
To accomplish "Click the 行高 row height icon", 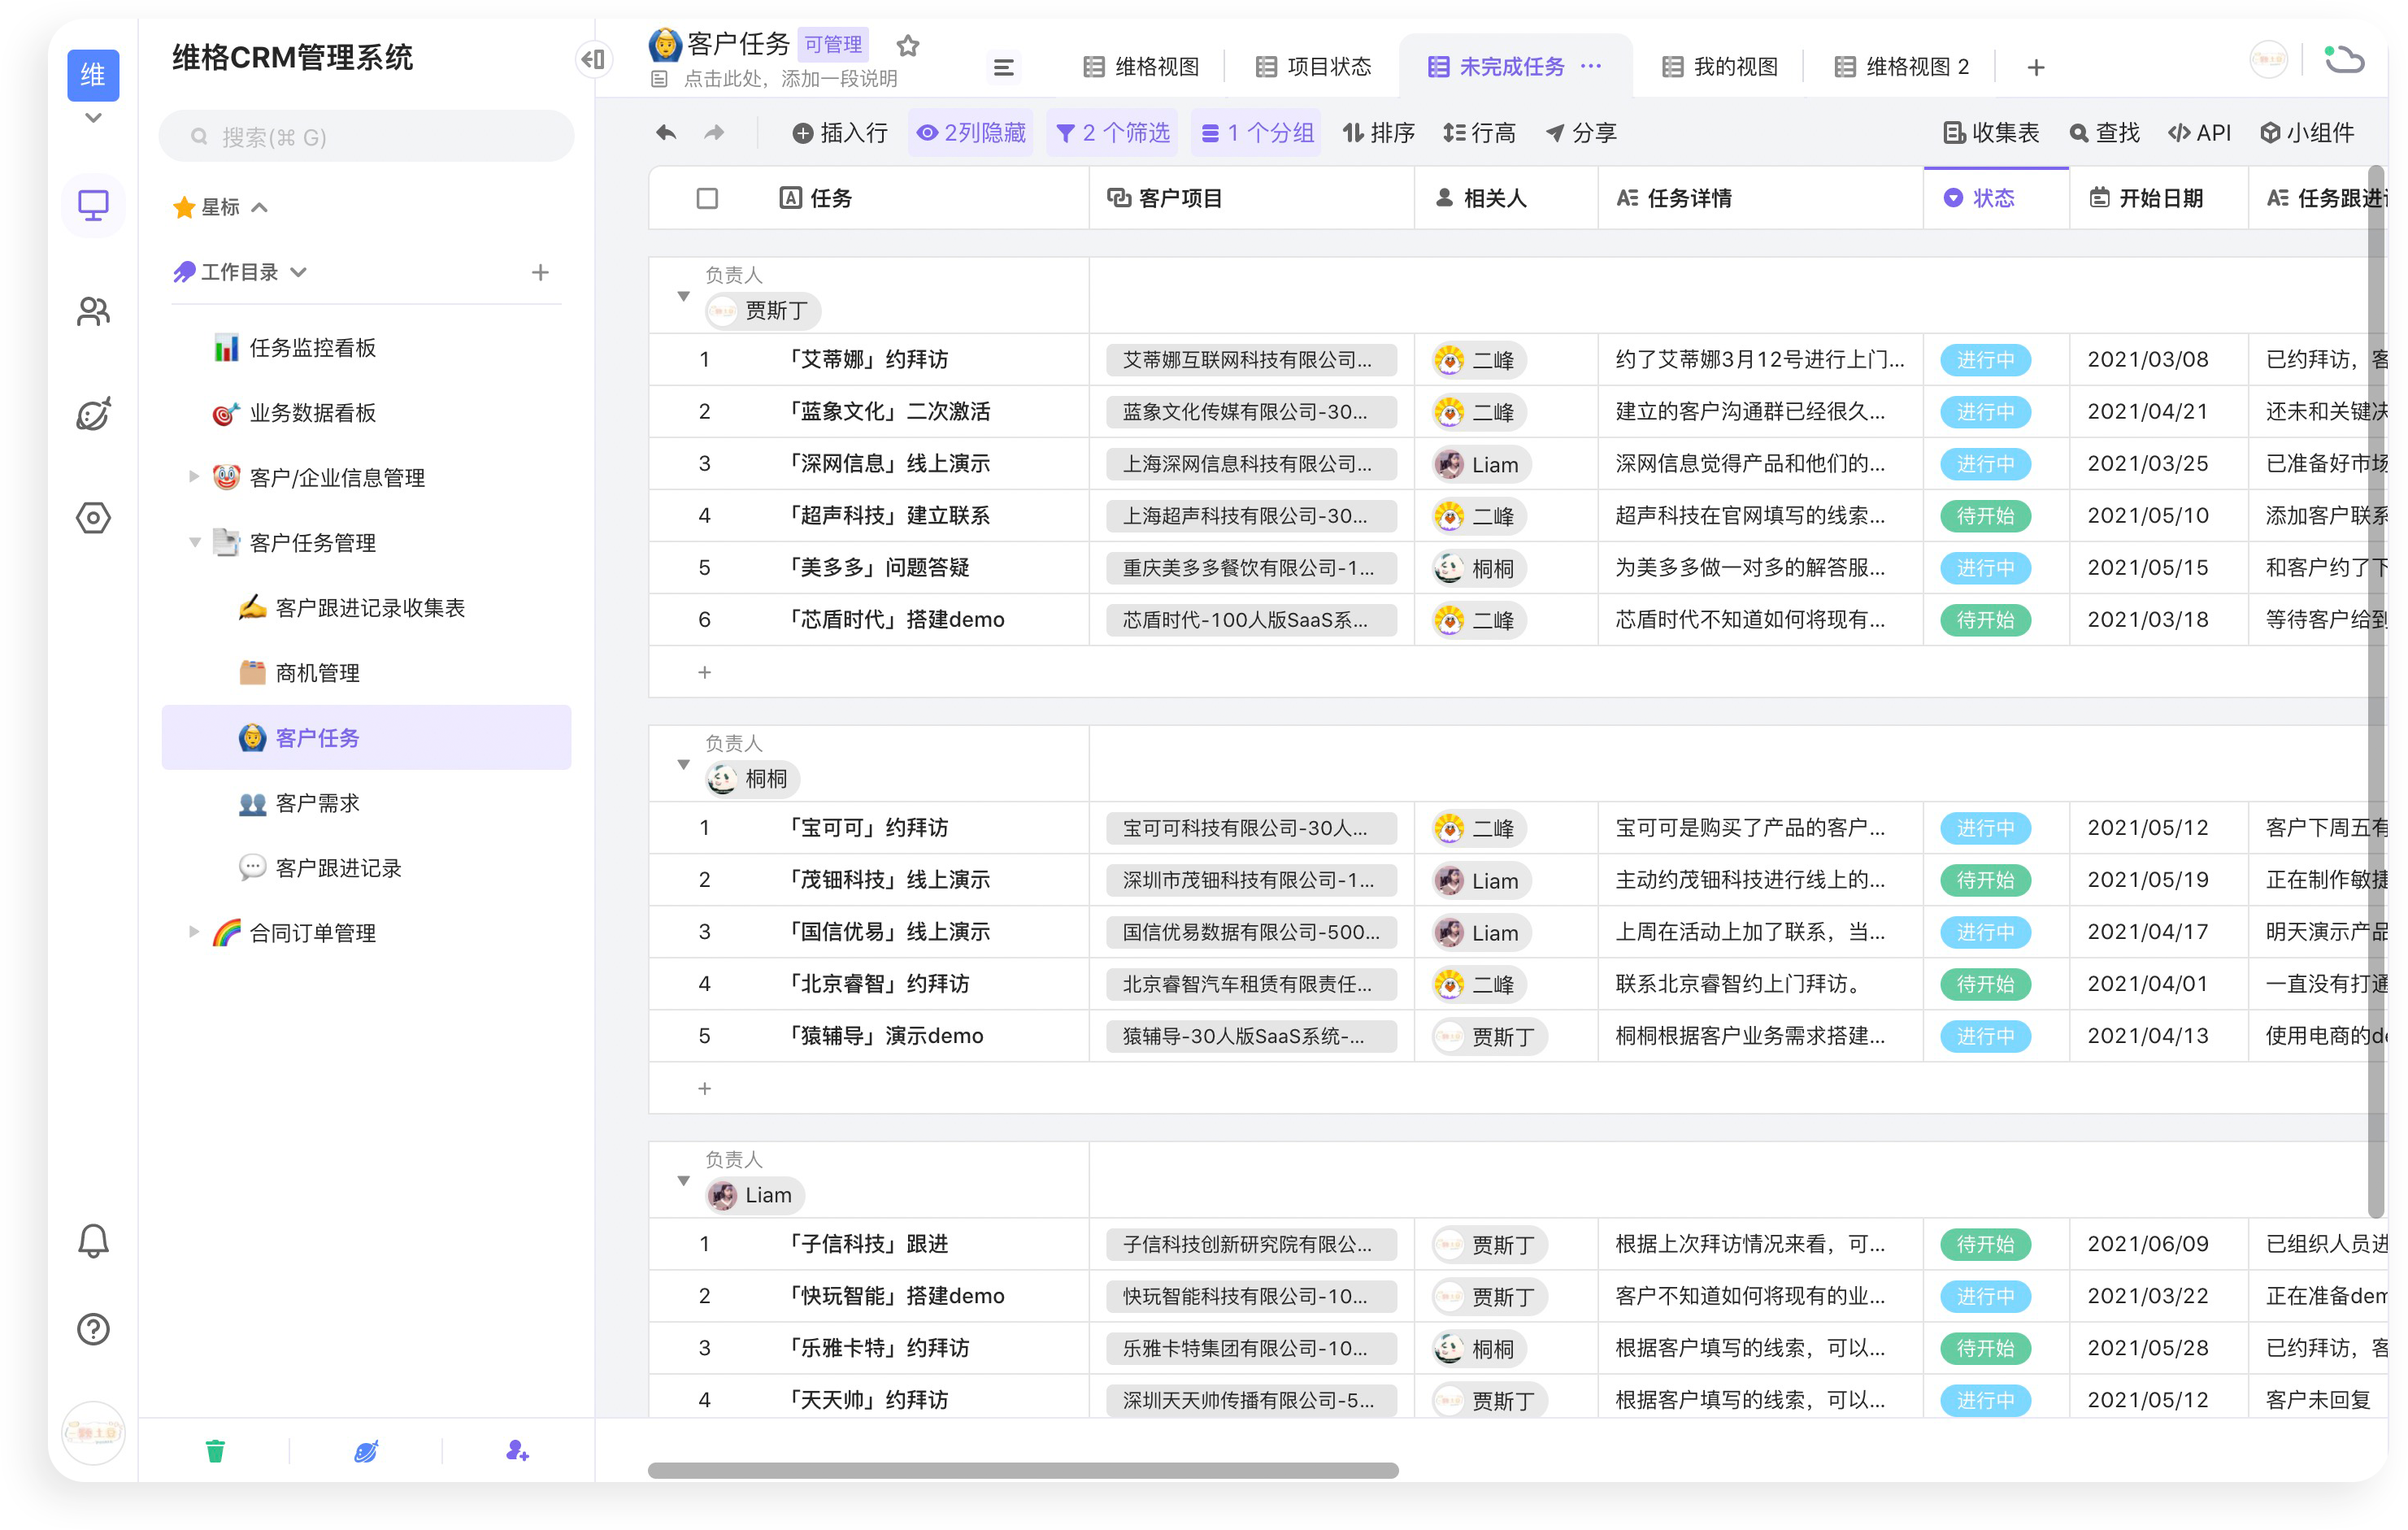I will coord(1480,132).
